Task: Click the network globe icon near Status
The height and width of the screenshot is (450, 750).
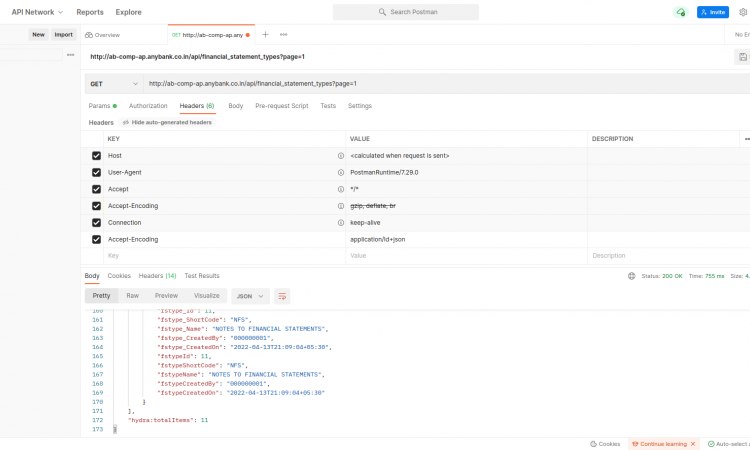Action: (x=631, y=276)
